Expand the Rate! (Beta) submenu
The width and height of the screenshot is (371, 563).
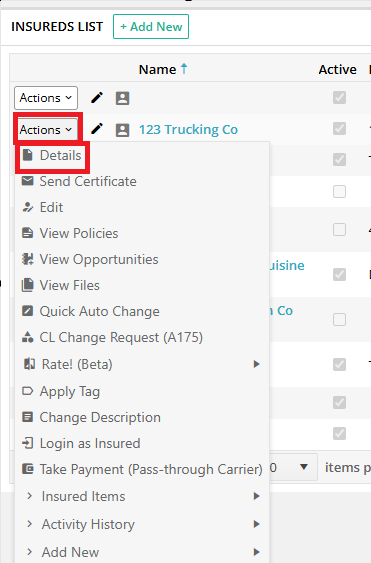click(x=142, y=364)
